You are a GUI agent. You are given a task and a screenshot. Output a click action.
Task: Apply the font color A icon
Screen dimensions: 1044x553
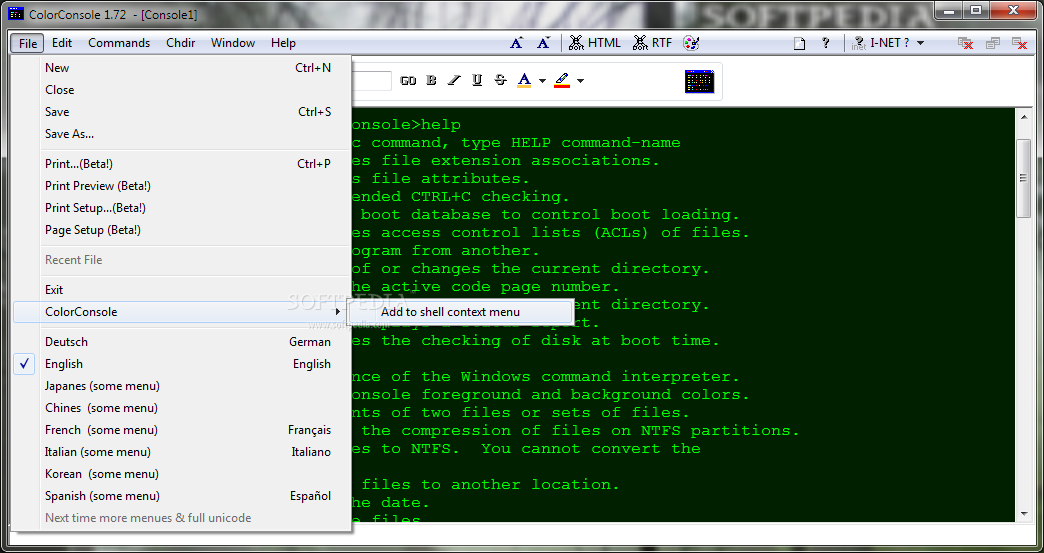coord(525,81)
